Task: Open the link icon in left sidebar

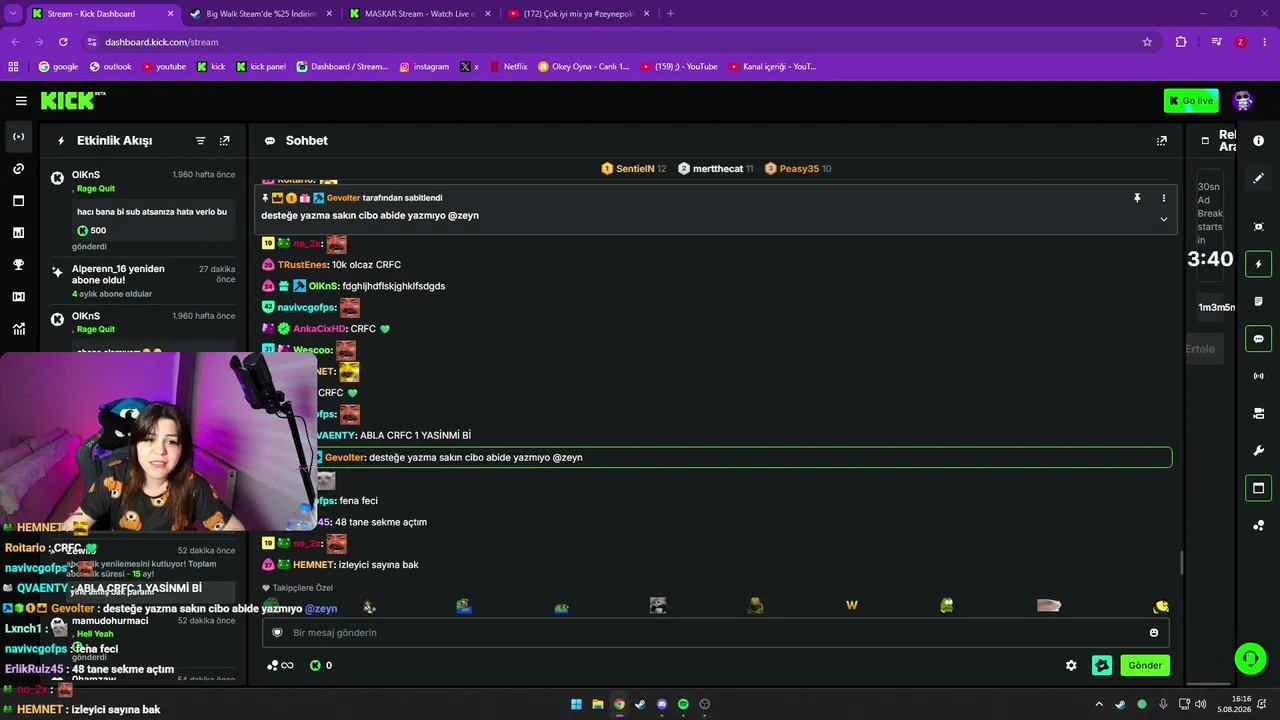Action: [x=19, y=169]
